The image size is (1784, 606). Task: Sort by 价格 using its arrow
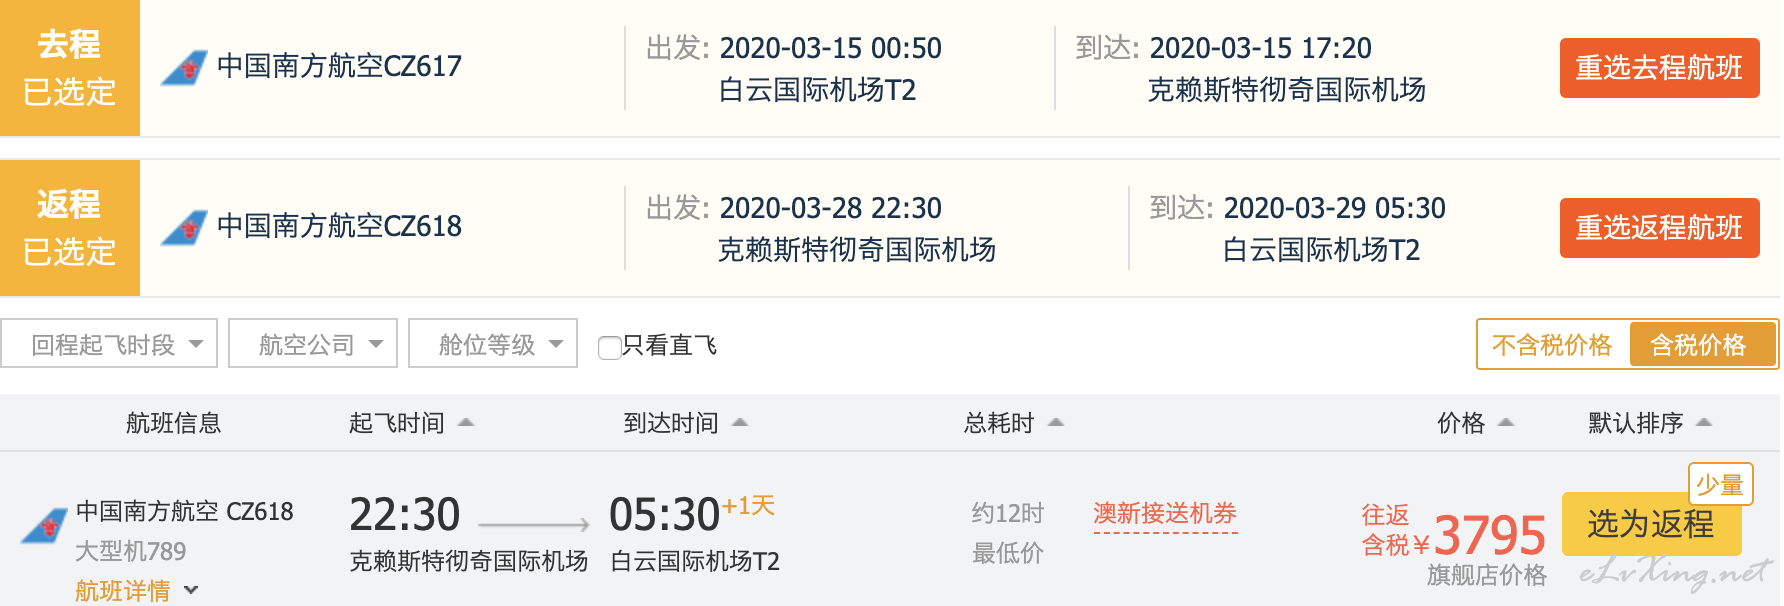click(1506, 423)
